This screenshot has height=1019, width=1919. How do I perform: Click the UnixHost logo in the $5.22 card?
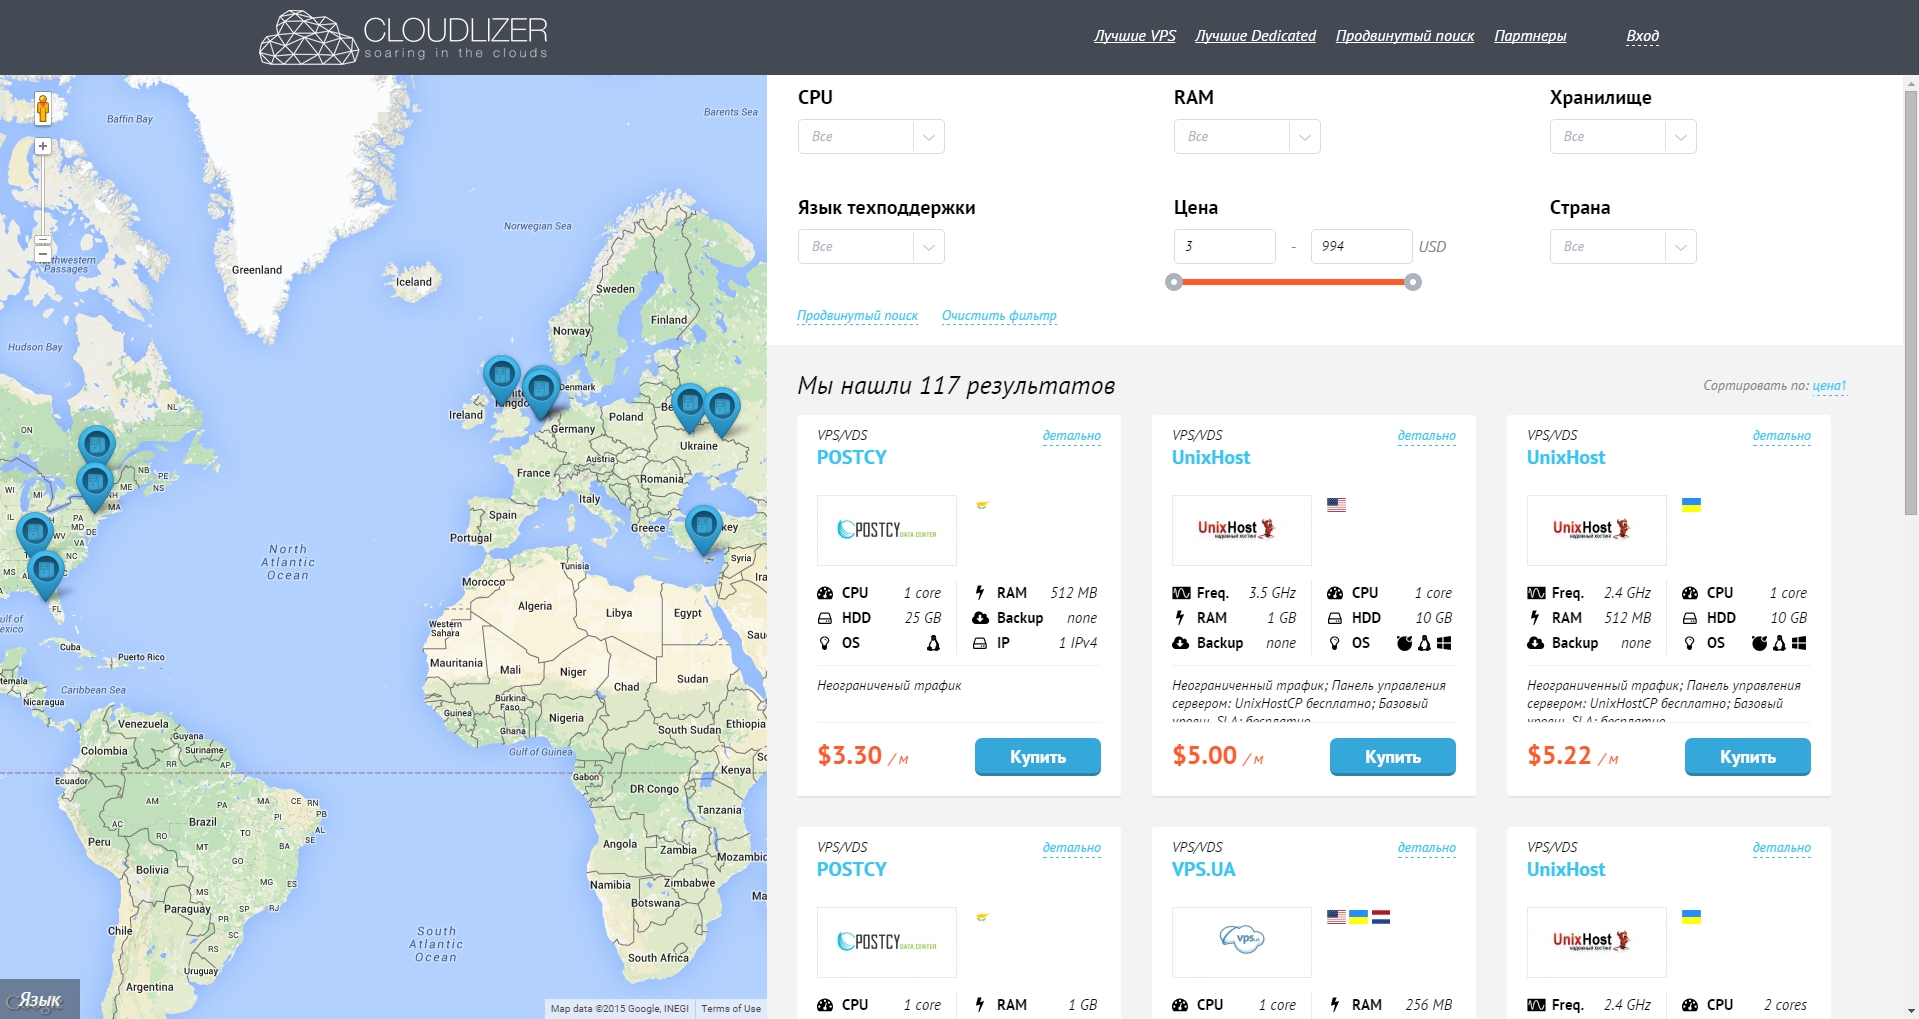[1596, 530]
